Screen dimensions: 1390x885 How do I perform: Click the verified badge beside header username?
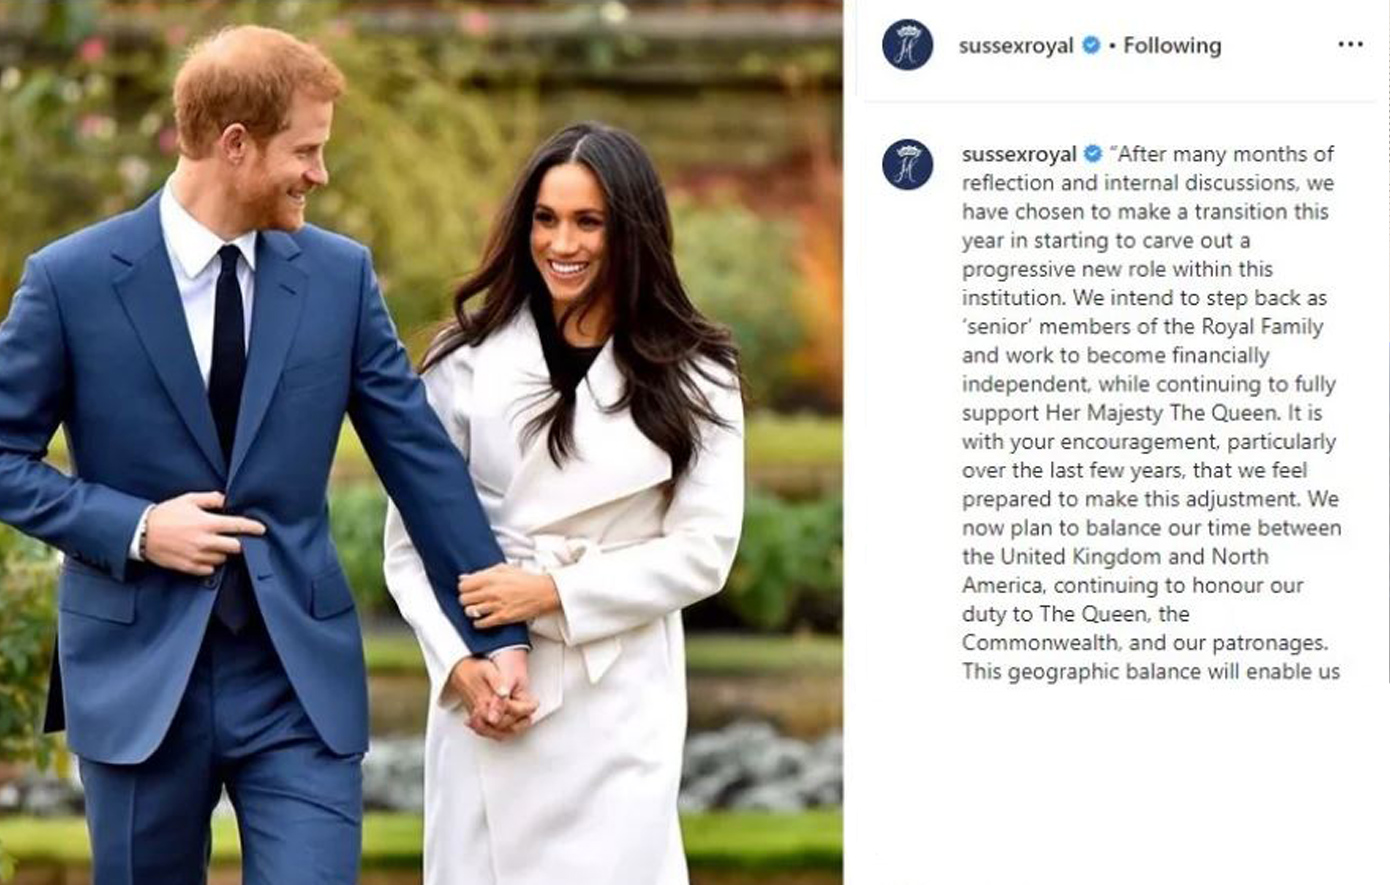[x=1092, y=45]
